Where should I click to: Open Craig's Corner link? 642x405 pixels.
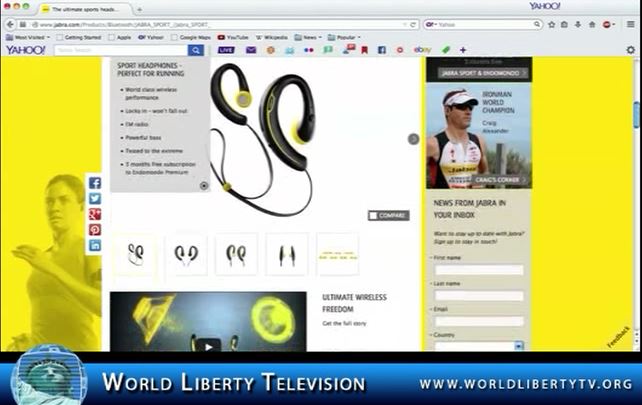pyautogui.click(x=500, y=180)
